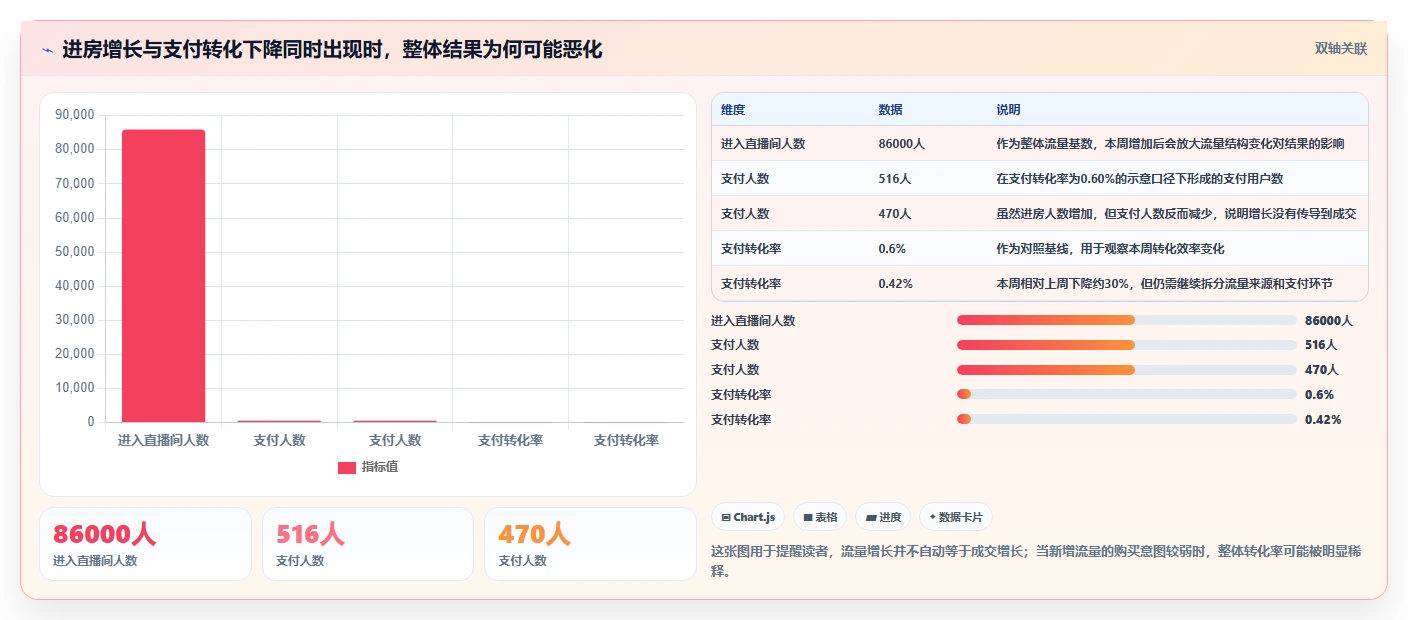Click the 说明 table column header

(1008, 109)
